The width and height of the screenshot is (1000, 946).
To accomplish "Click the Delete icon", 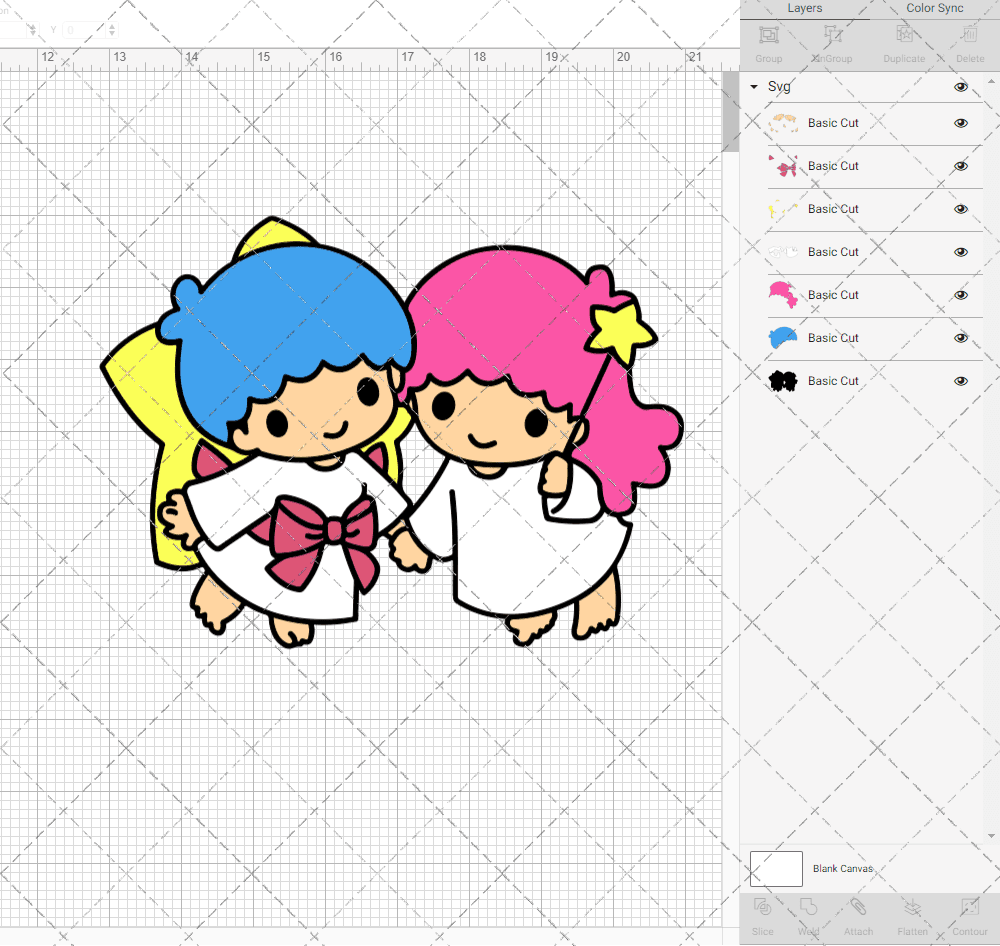I will [968, 44].
